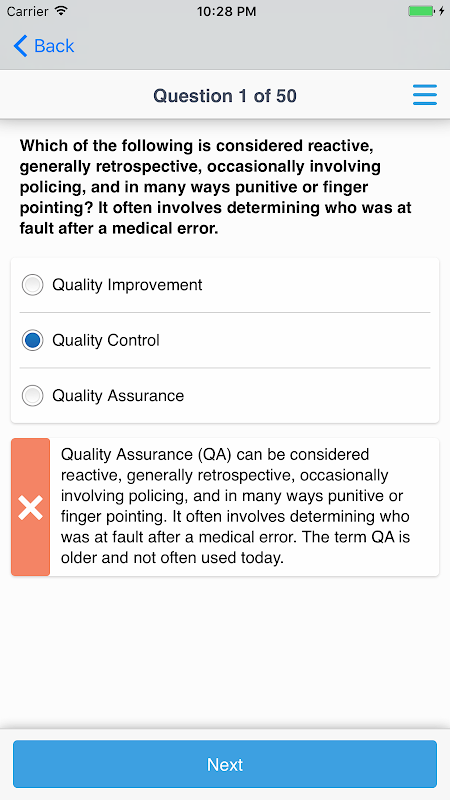
Task: Tap the Carrier label in status bar
Action: 29,11
